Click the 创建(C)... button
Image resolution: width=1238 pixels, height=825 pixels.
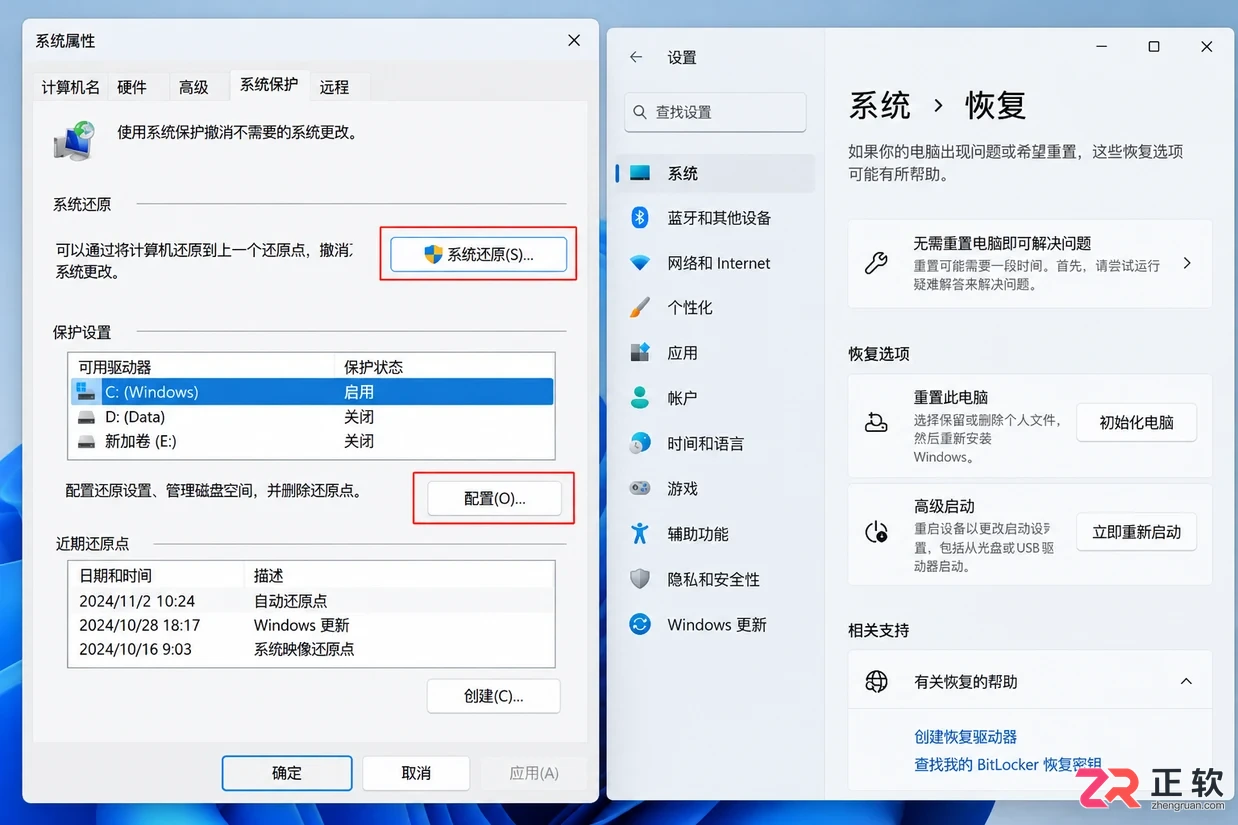click(494, 696)
